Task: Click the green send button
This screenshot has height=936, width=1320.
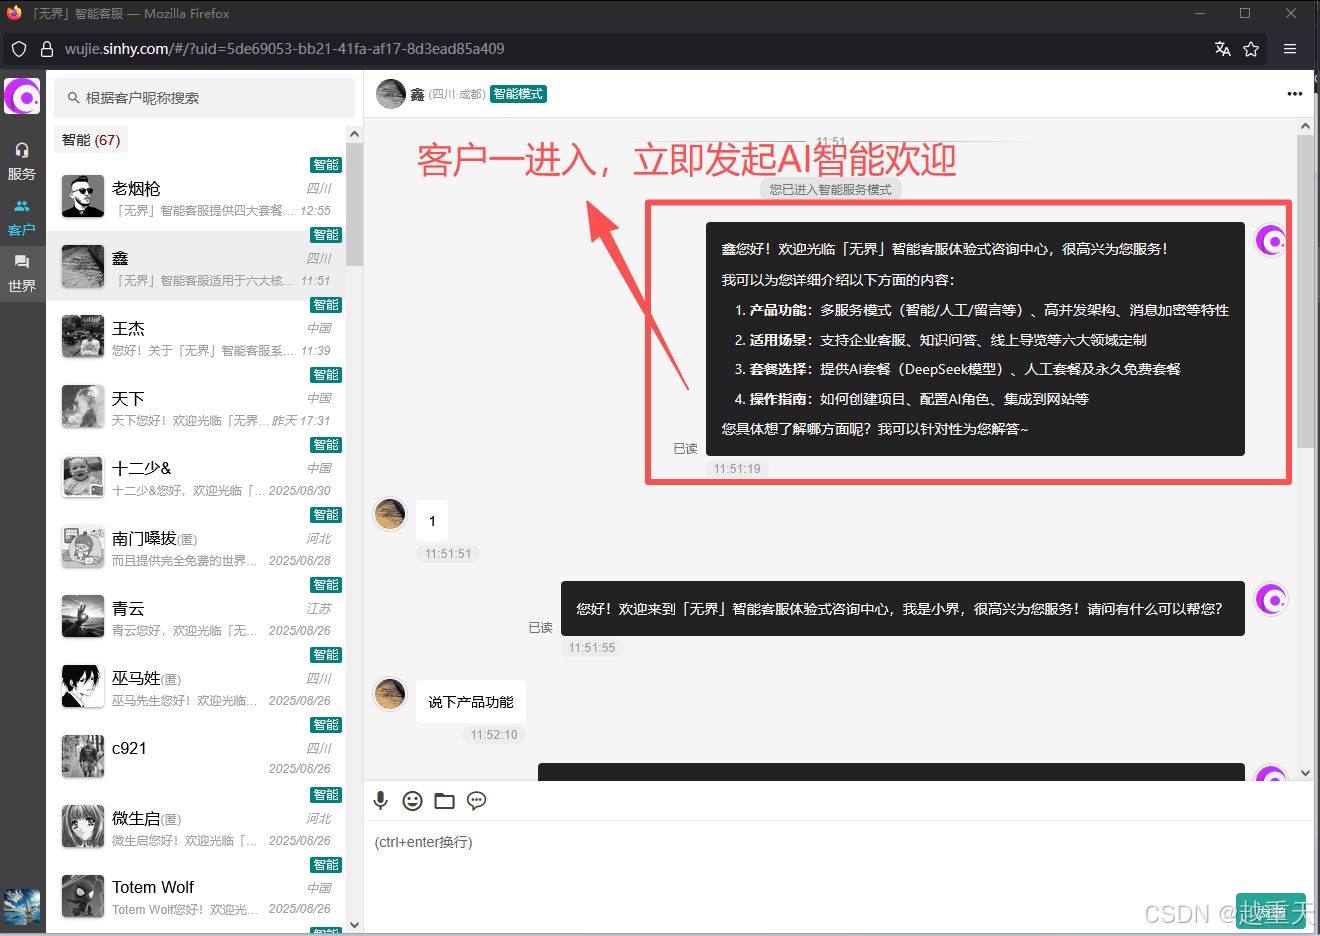Action: (1271, 910)
